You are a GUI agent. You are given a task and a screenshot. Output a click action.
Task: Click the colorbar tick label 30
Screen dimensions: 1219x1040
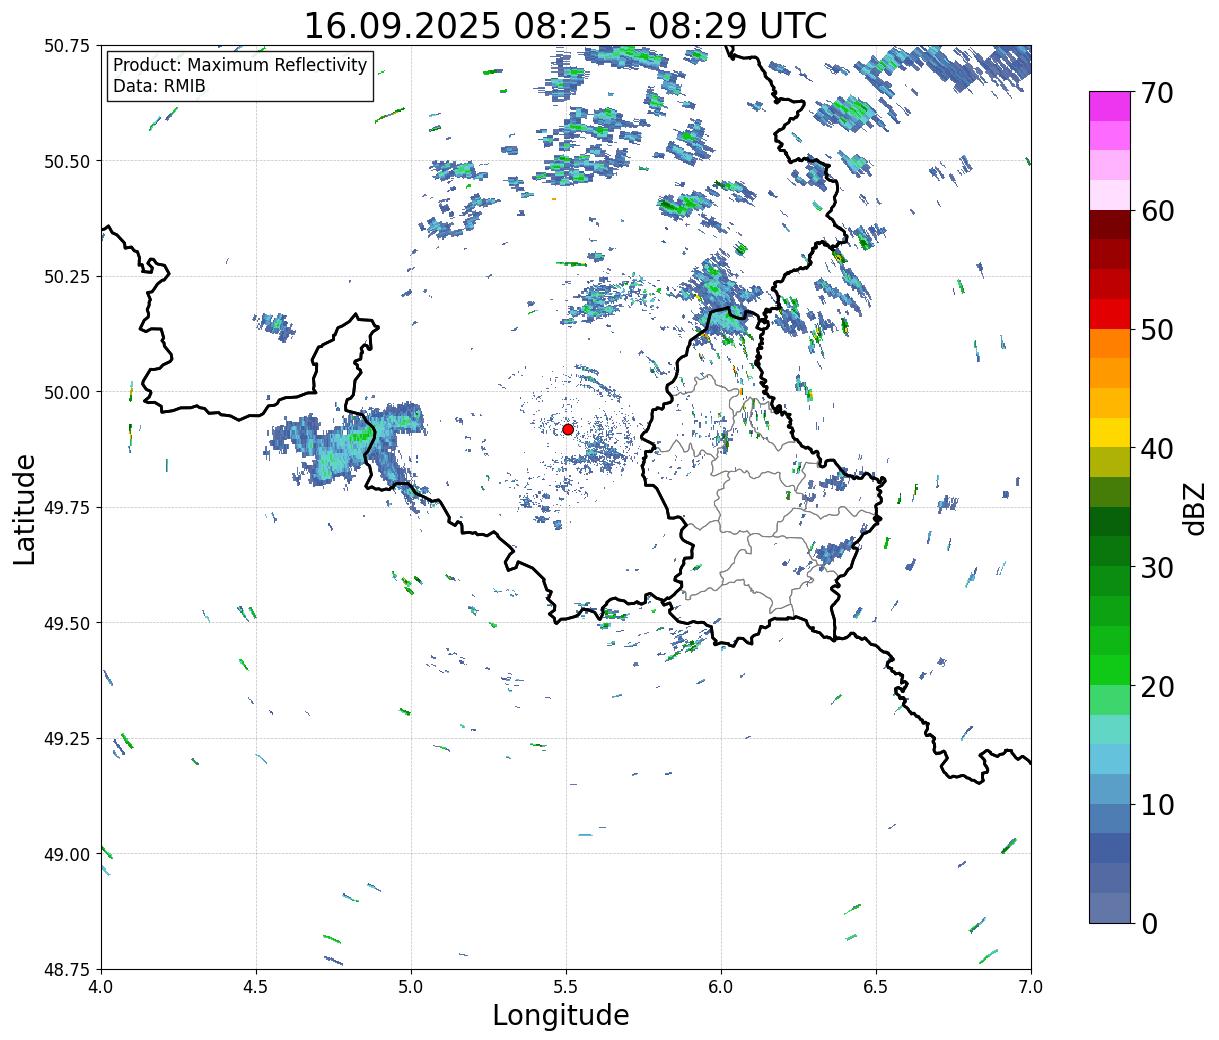[1157, 567]
